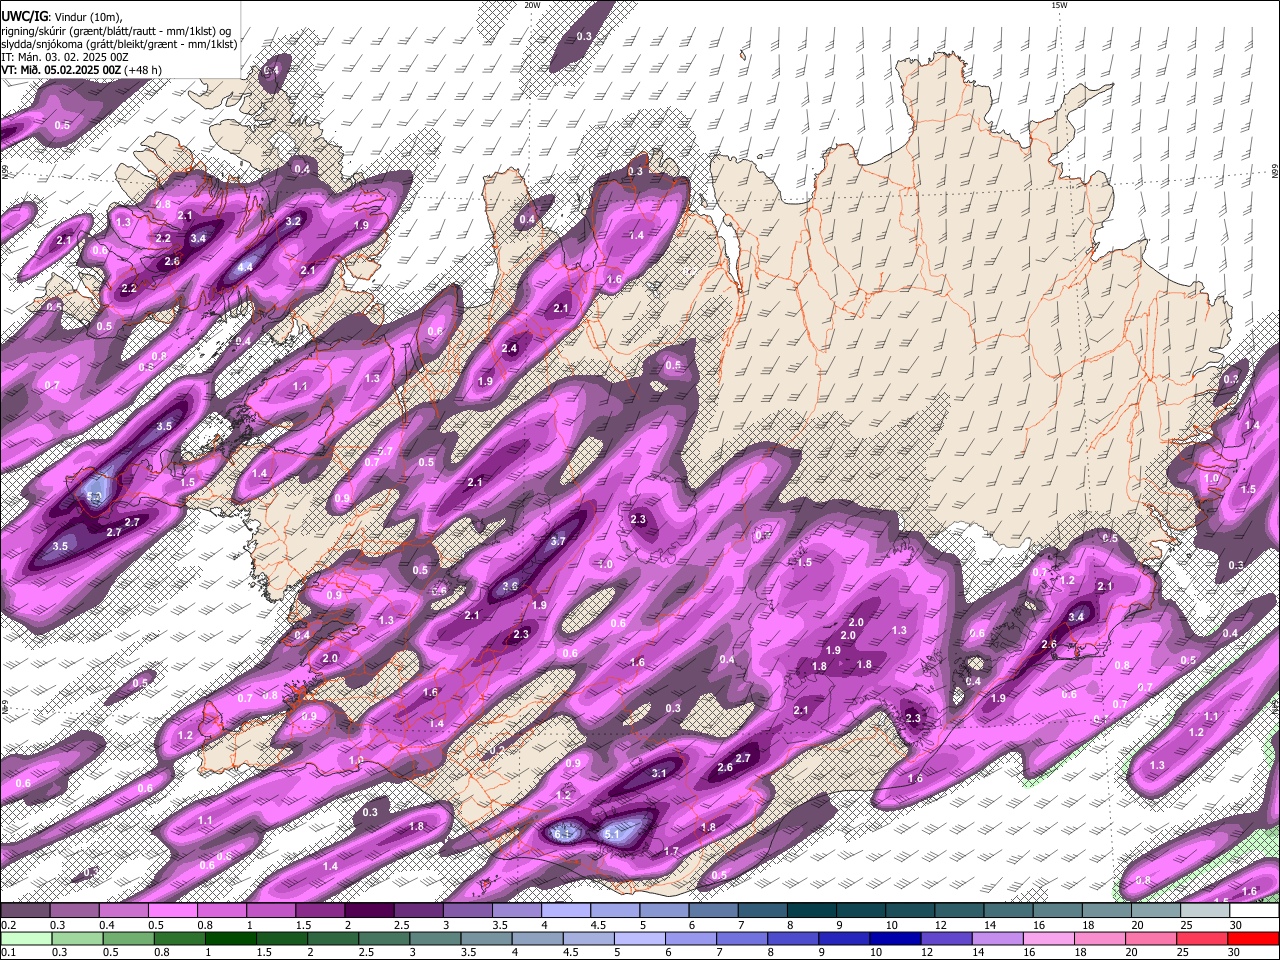1280x960 pixels.
Task: Select the 3.7 precipitation value on map
Action: click(558, 541)
